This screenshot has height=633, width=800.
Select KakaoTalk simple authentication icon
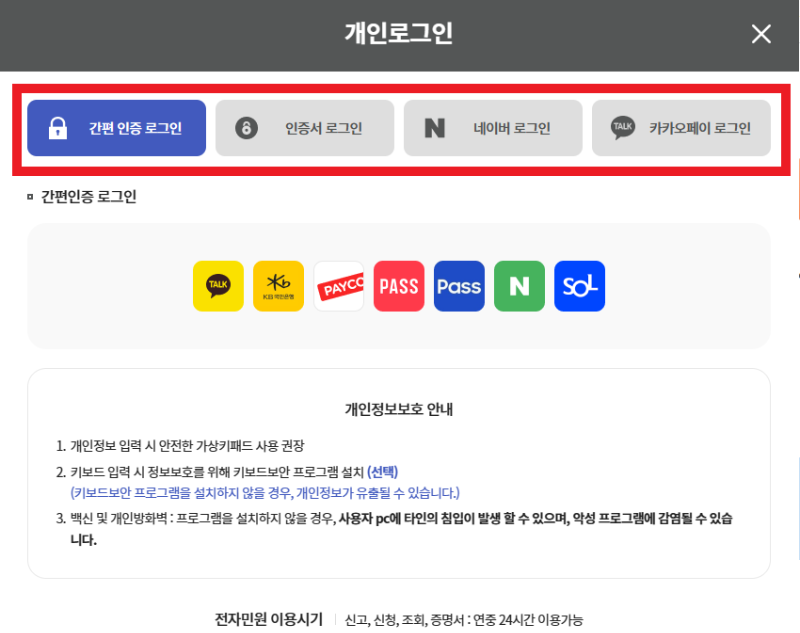click(218, 286)
